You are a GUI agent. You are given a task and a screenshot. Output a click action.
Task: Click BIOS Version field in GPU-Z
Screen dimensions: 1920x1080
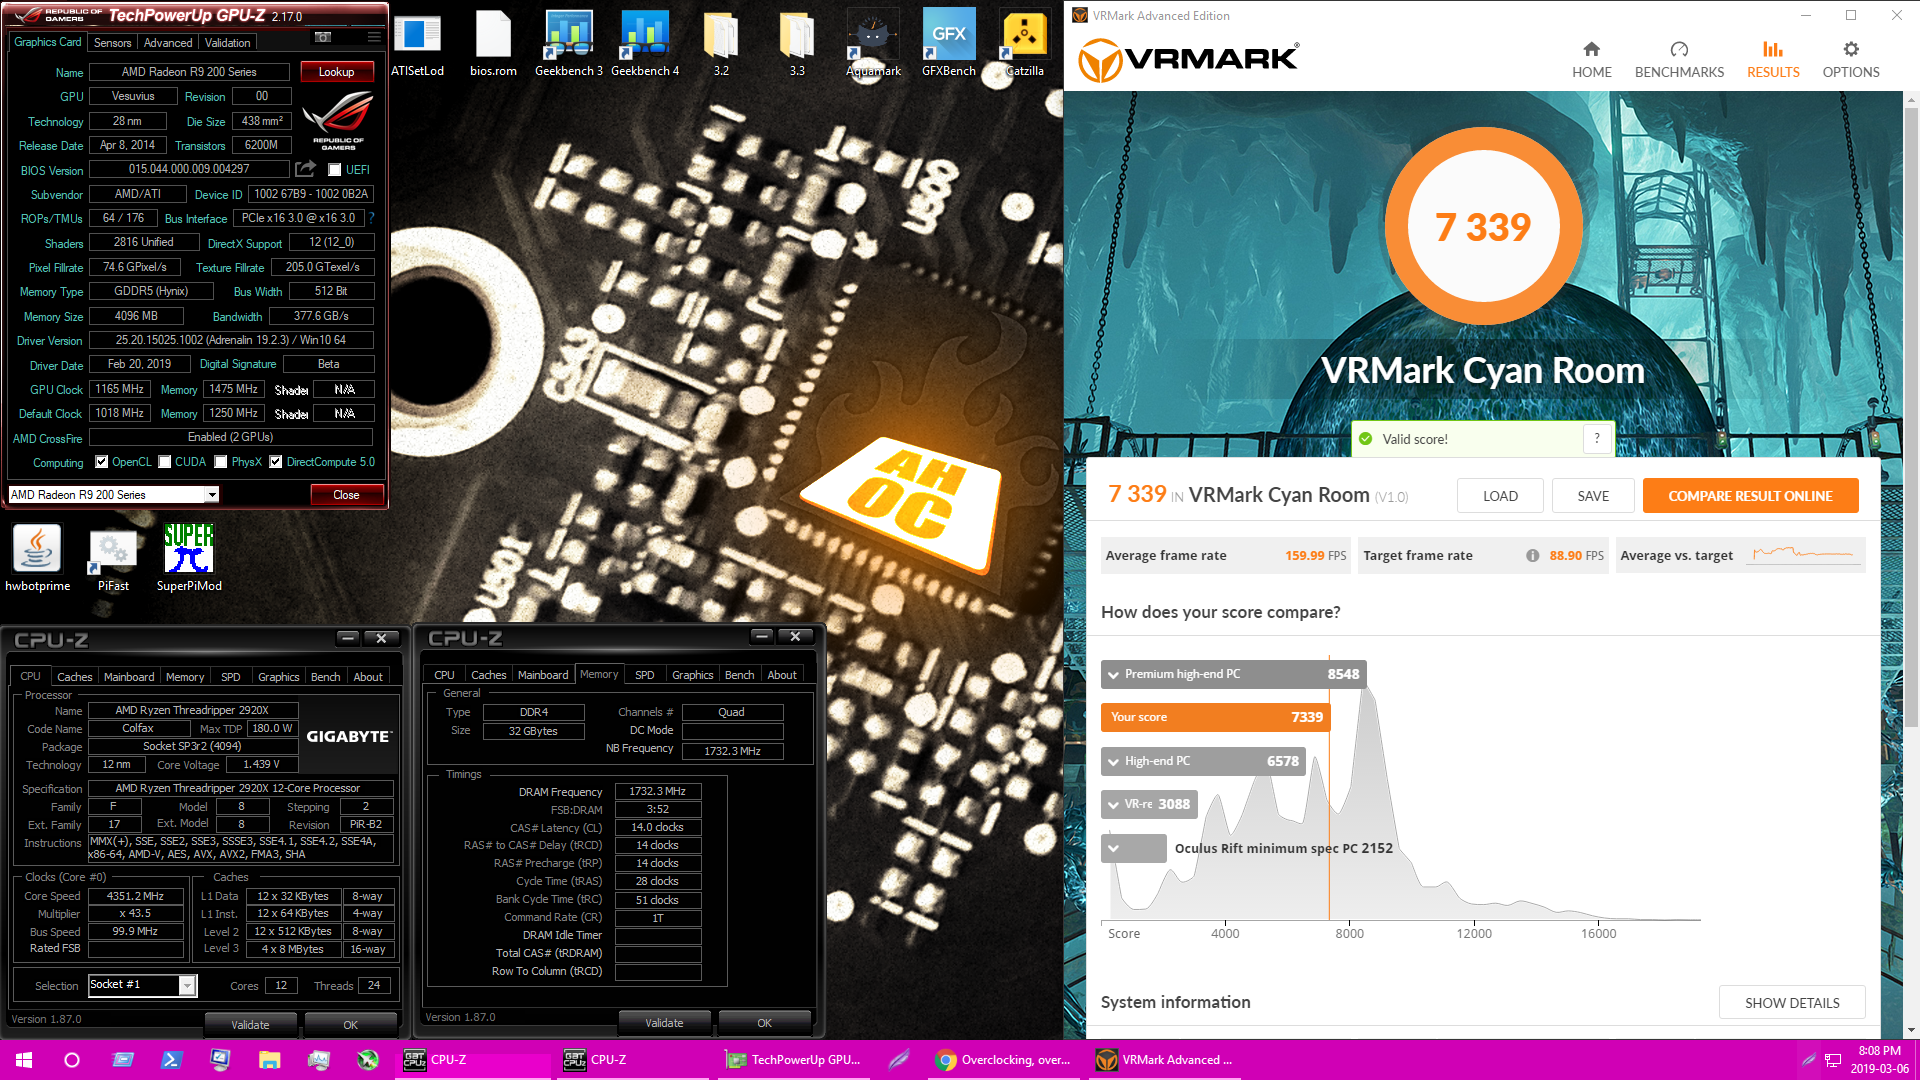point(189,169)
